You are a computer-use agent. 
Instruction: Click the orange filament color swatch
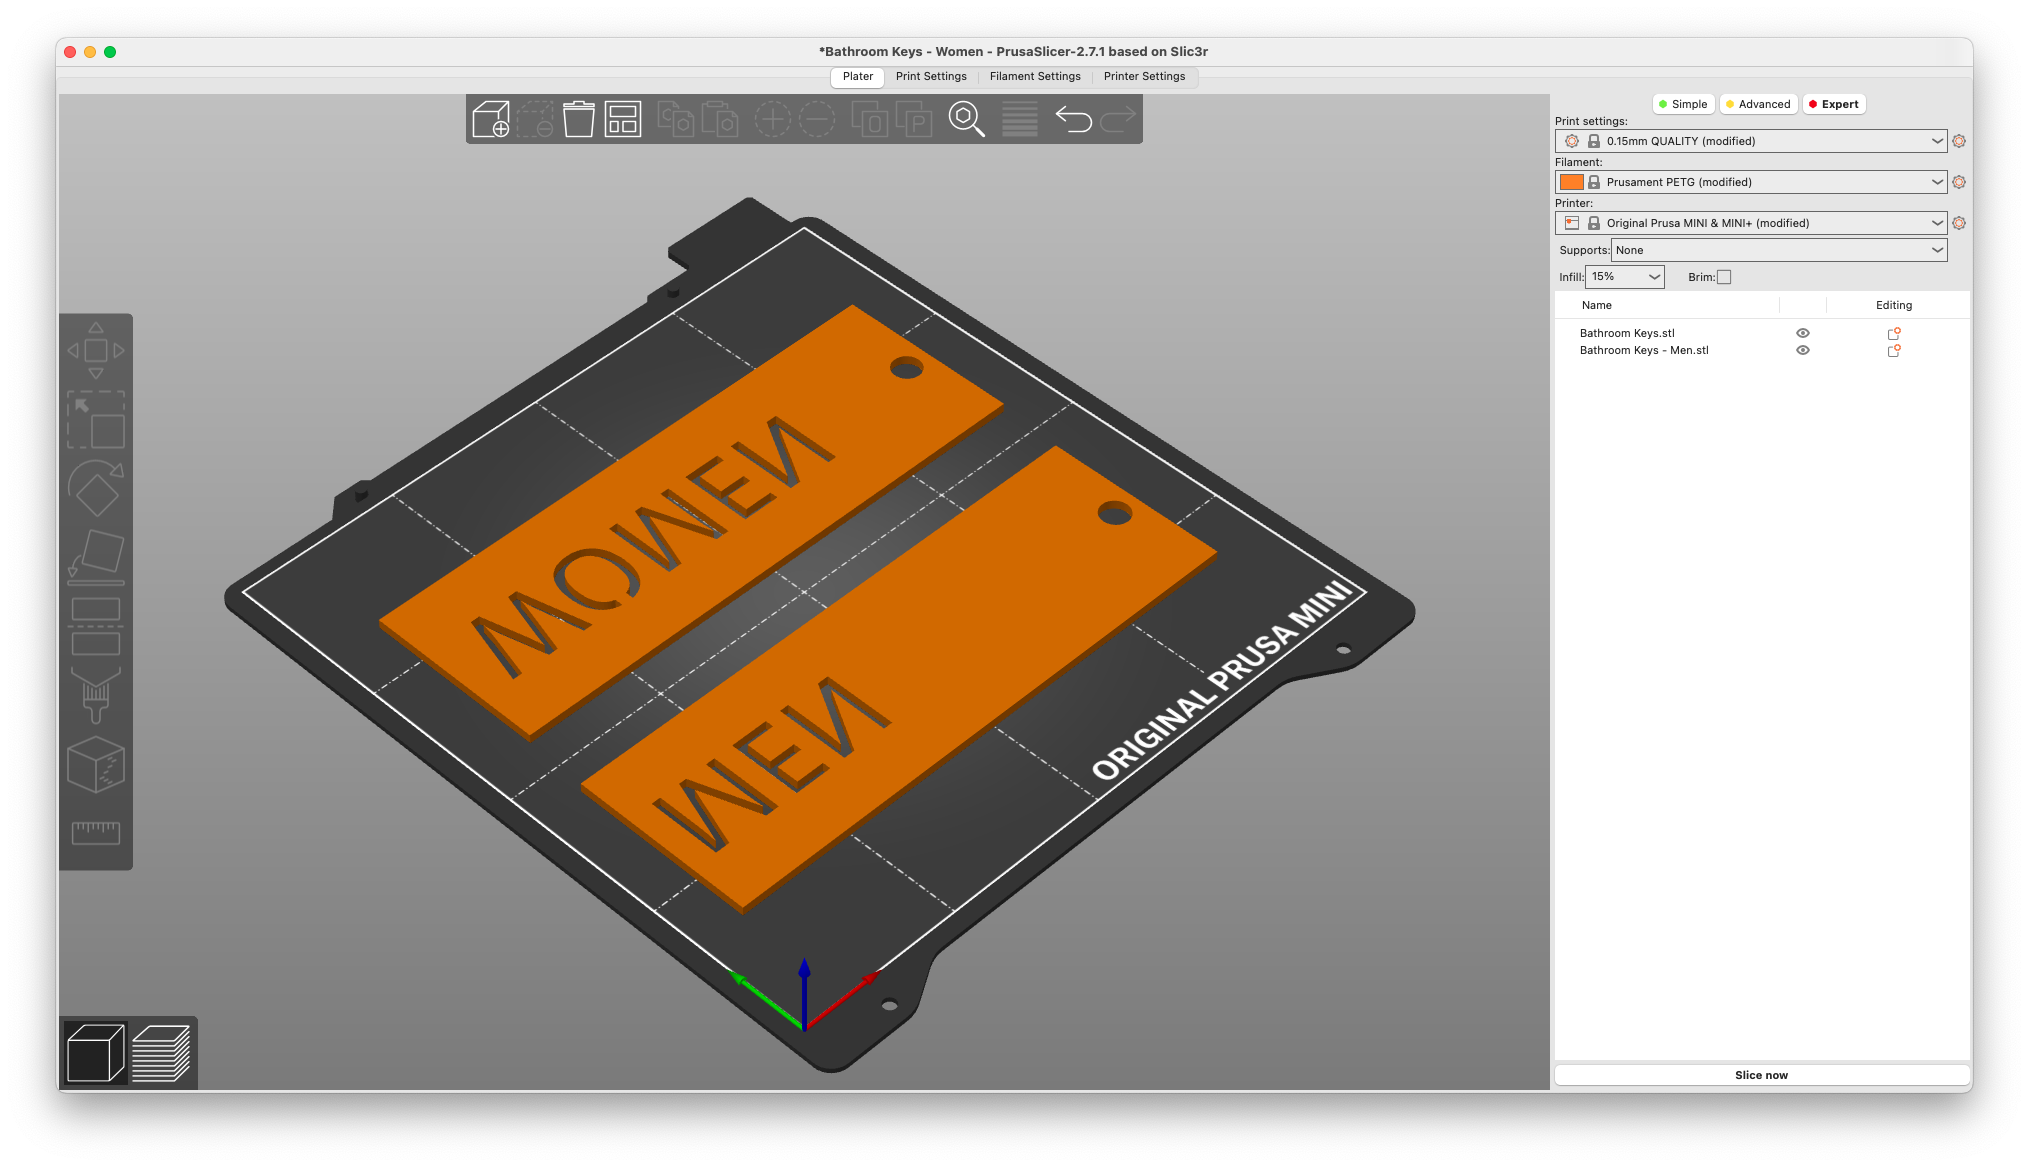(x=1571, y=182)
